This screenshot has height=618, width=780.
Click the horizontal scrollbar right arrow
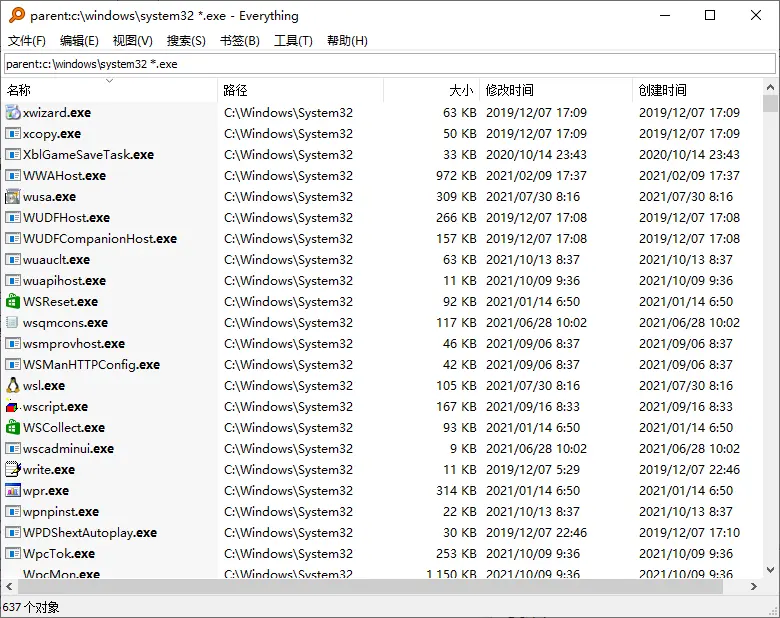click(754, 587)
